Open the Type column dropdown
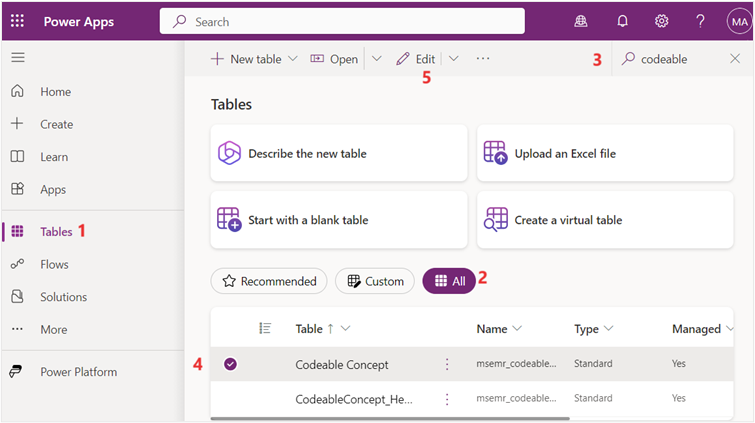This screenshot has height=423, width=755. [x=609, y=329]
